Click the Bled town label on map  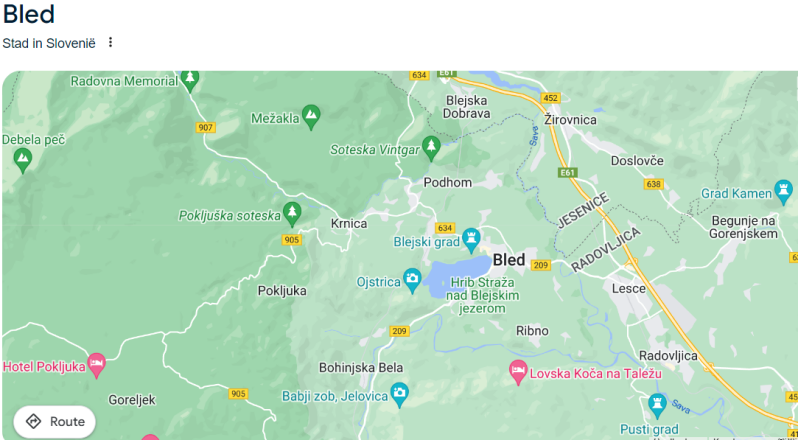coord(508,260)
